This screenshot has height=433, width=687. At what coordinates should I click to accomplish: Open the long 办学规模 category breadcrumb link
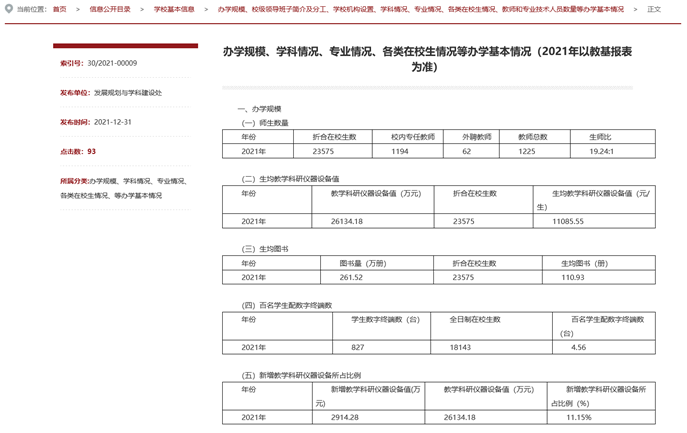click(420, 9)
